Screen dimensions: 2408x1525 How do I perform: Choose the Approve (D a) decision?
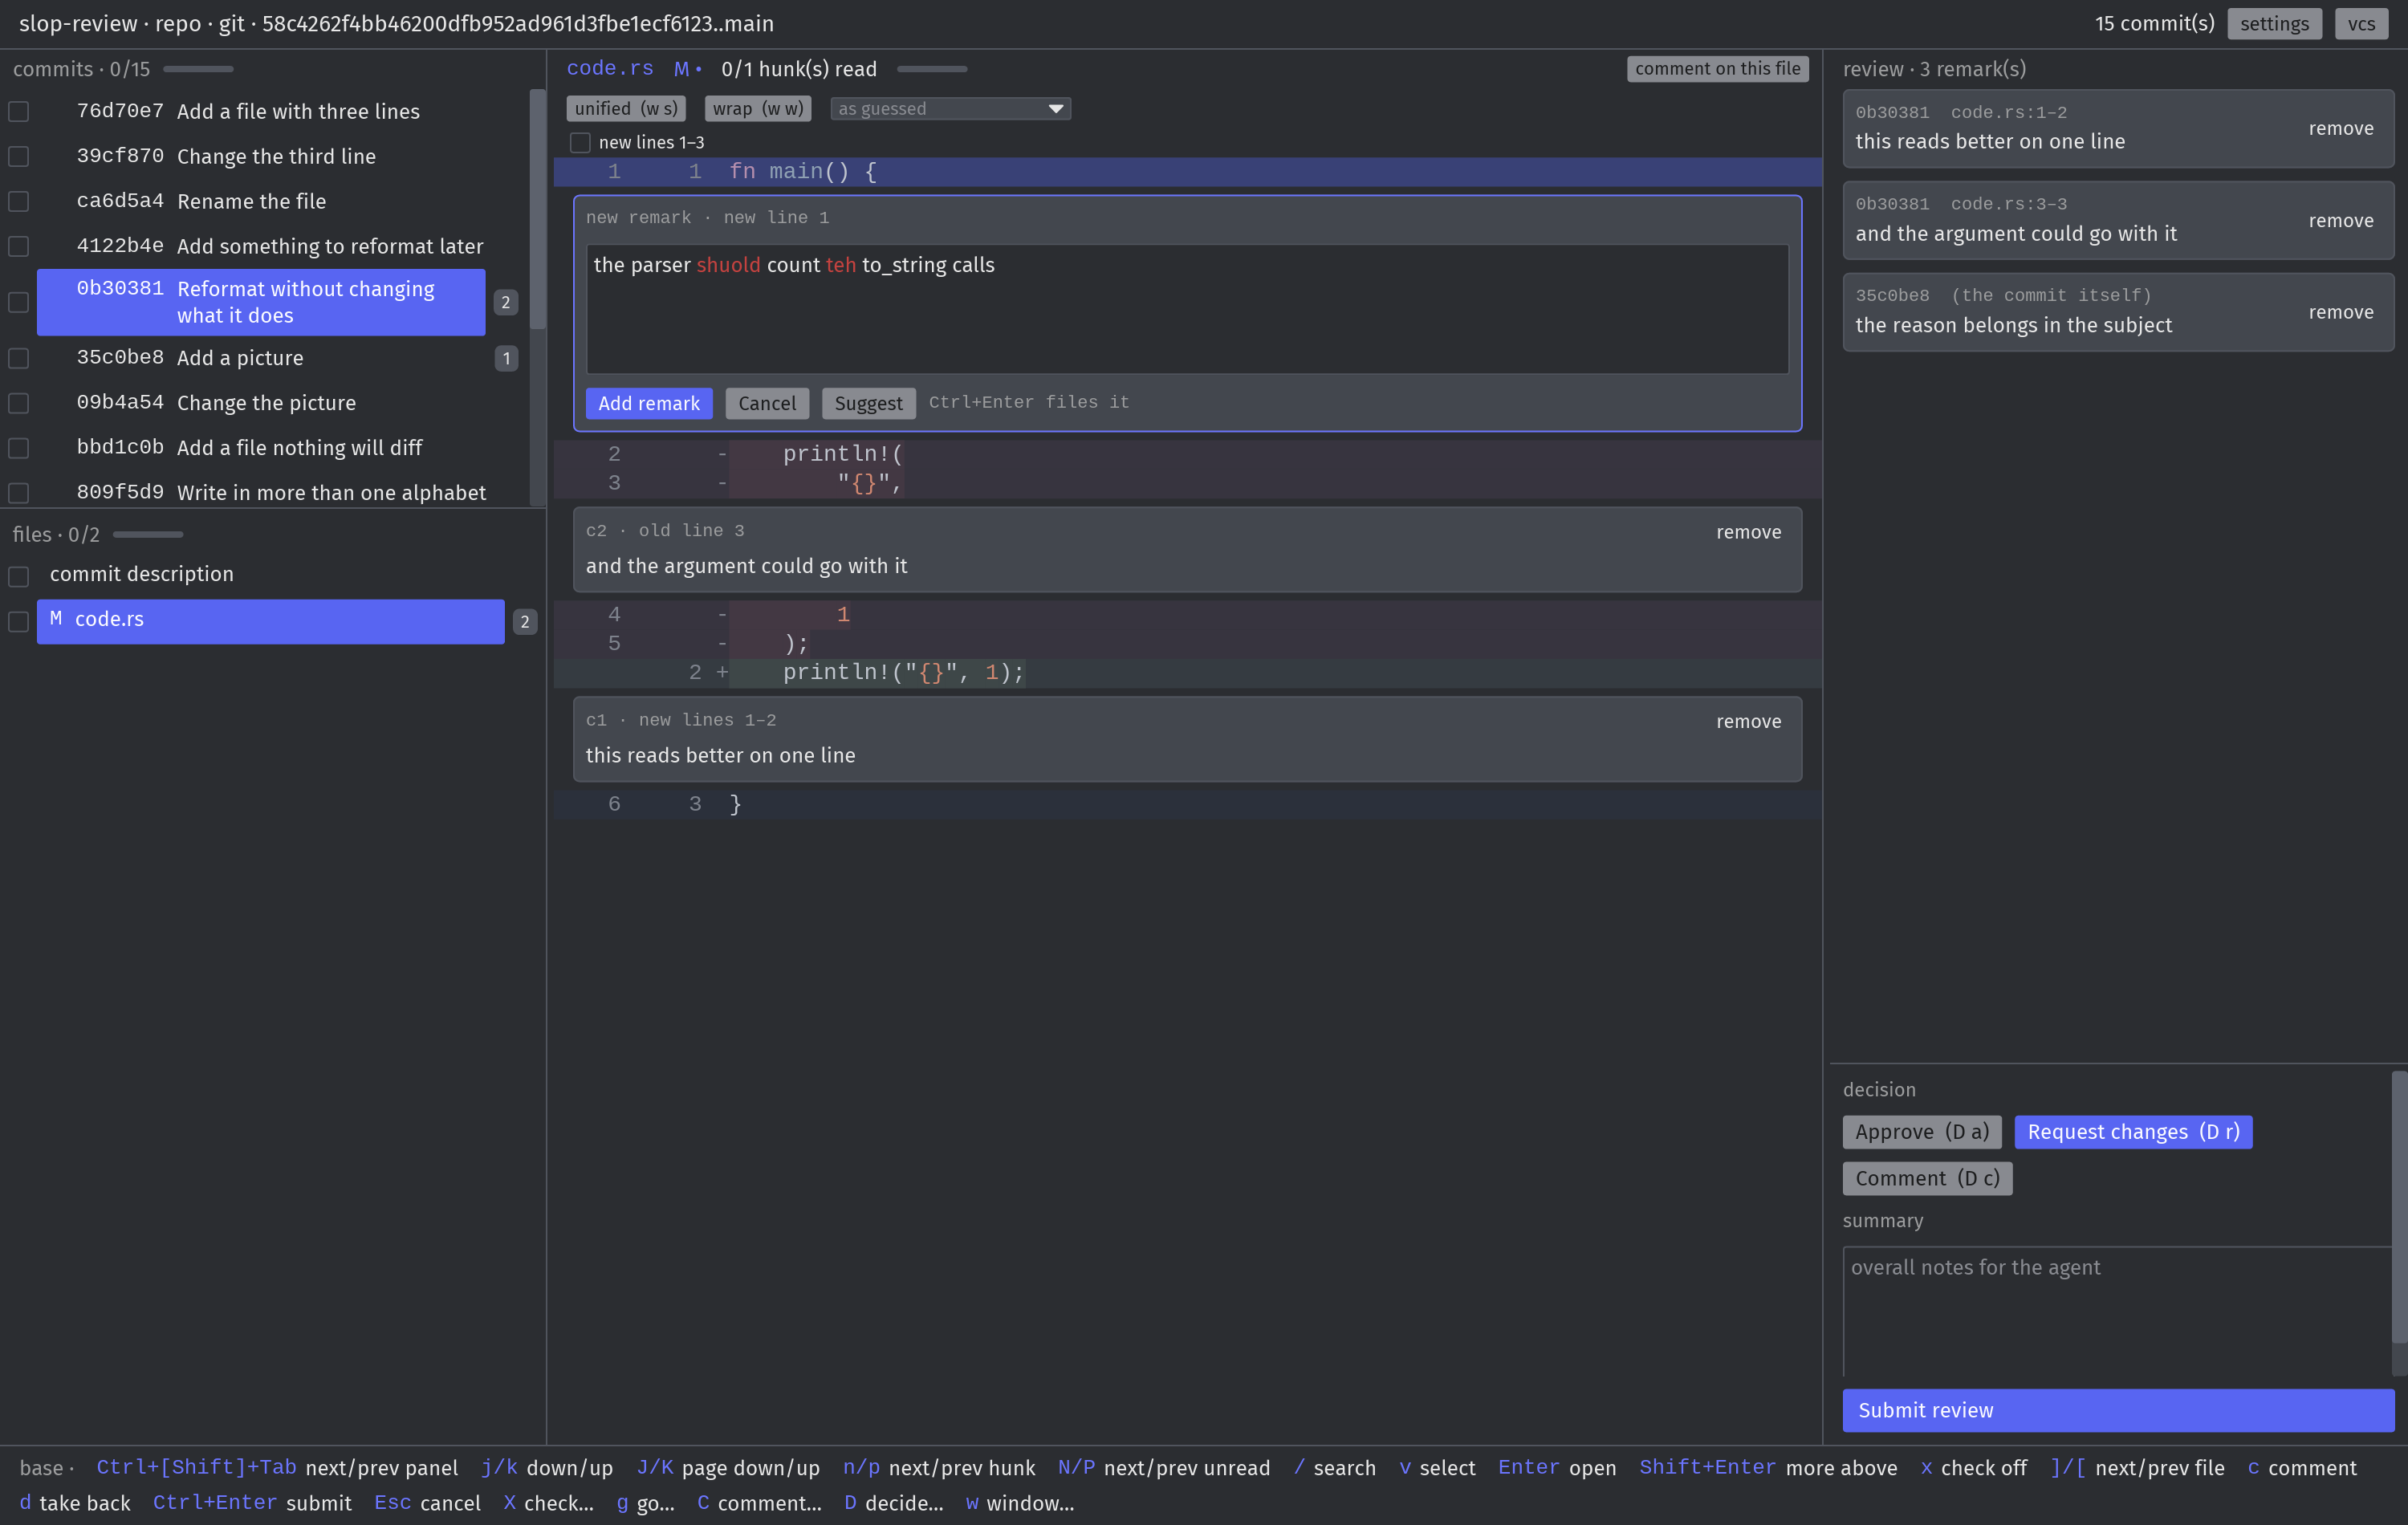[1922, 1132]
